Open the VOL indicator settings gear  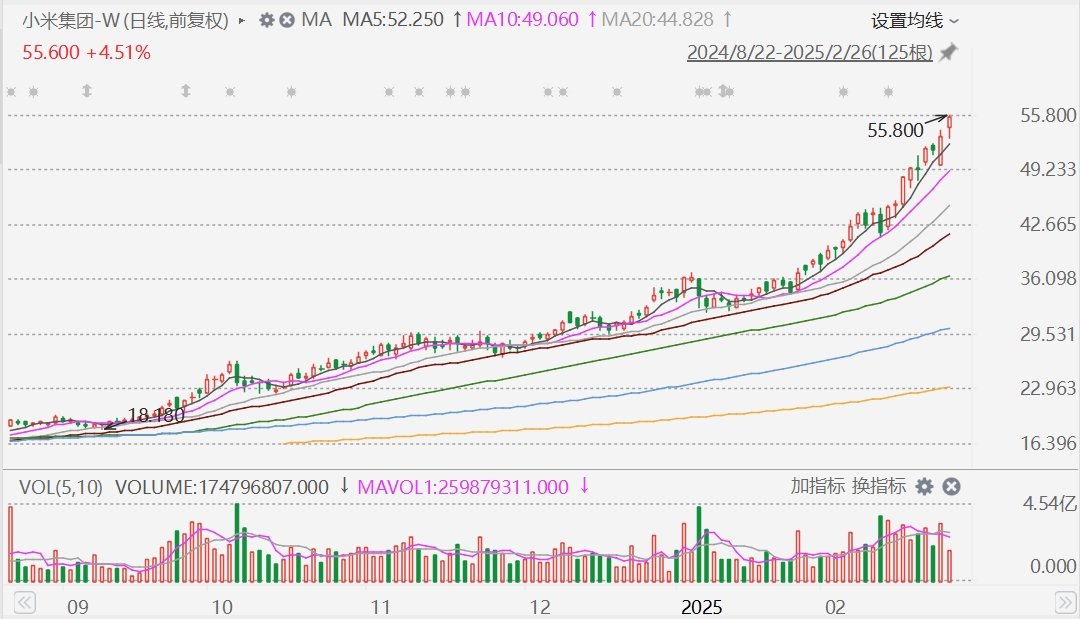coord(925,487)
